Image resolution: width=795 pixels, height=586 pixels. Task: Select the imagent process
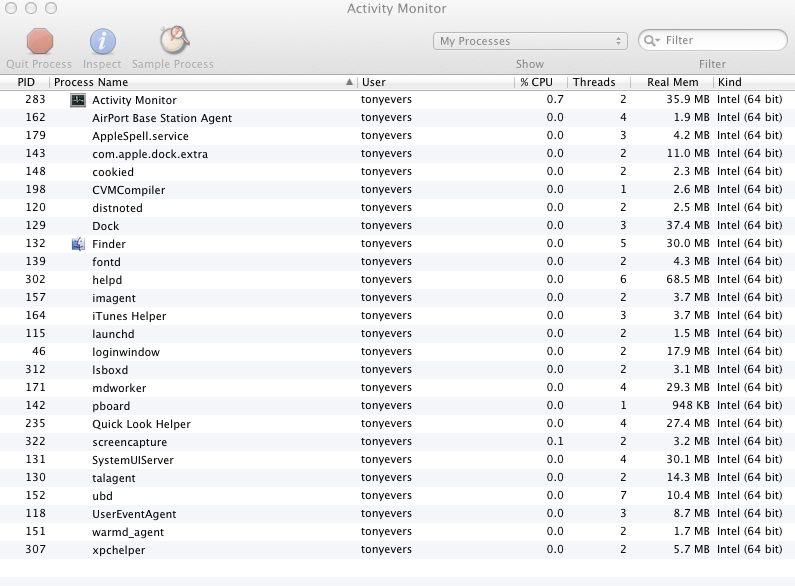(x=398, y=298)
